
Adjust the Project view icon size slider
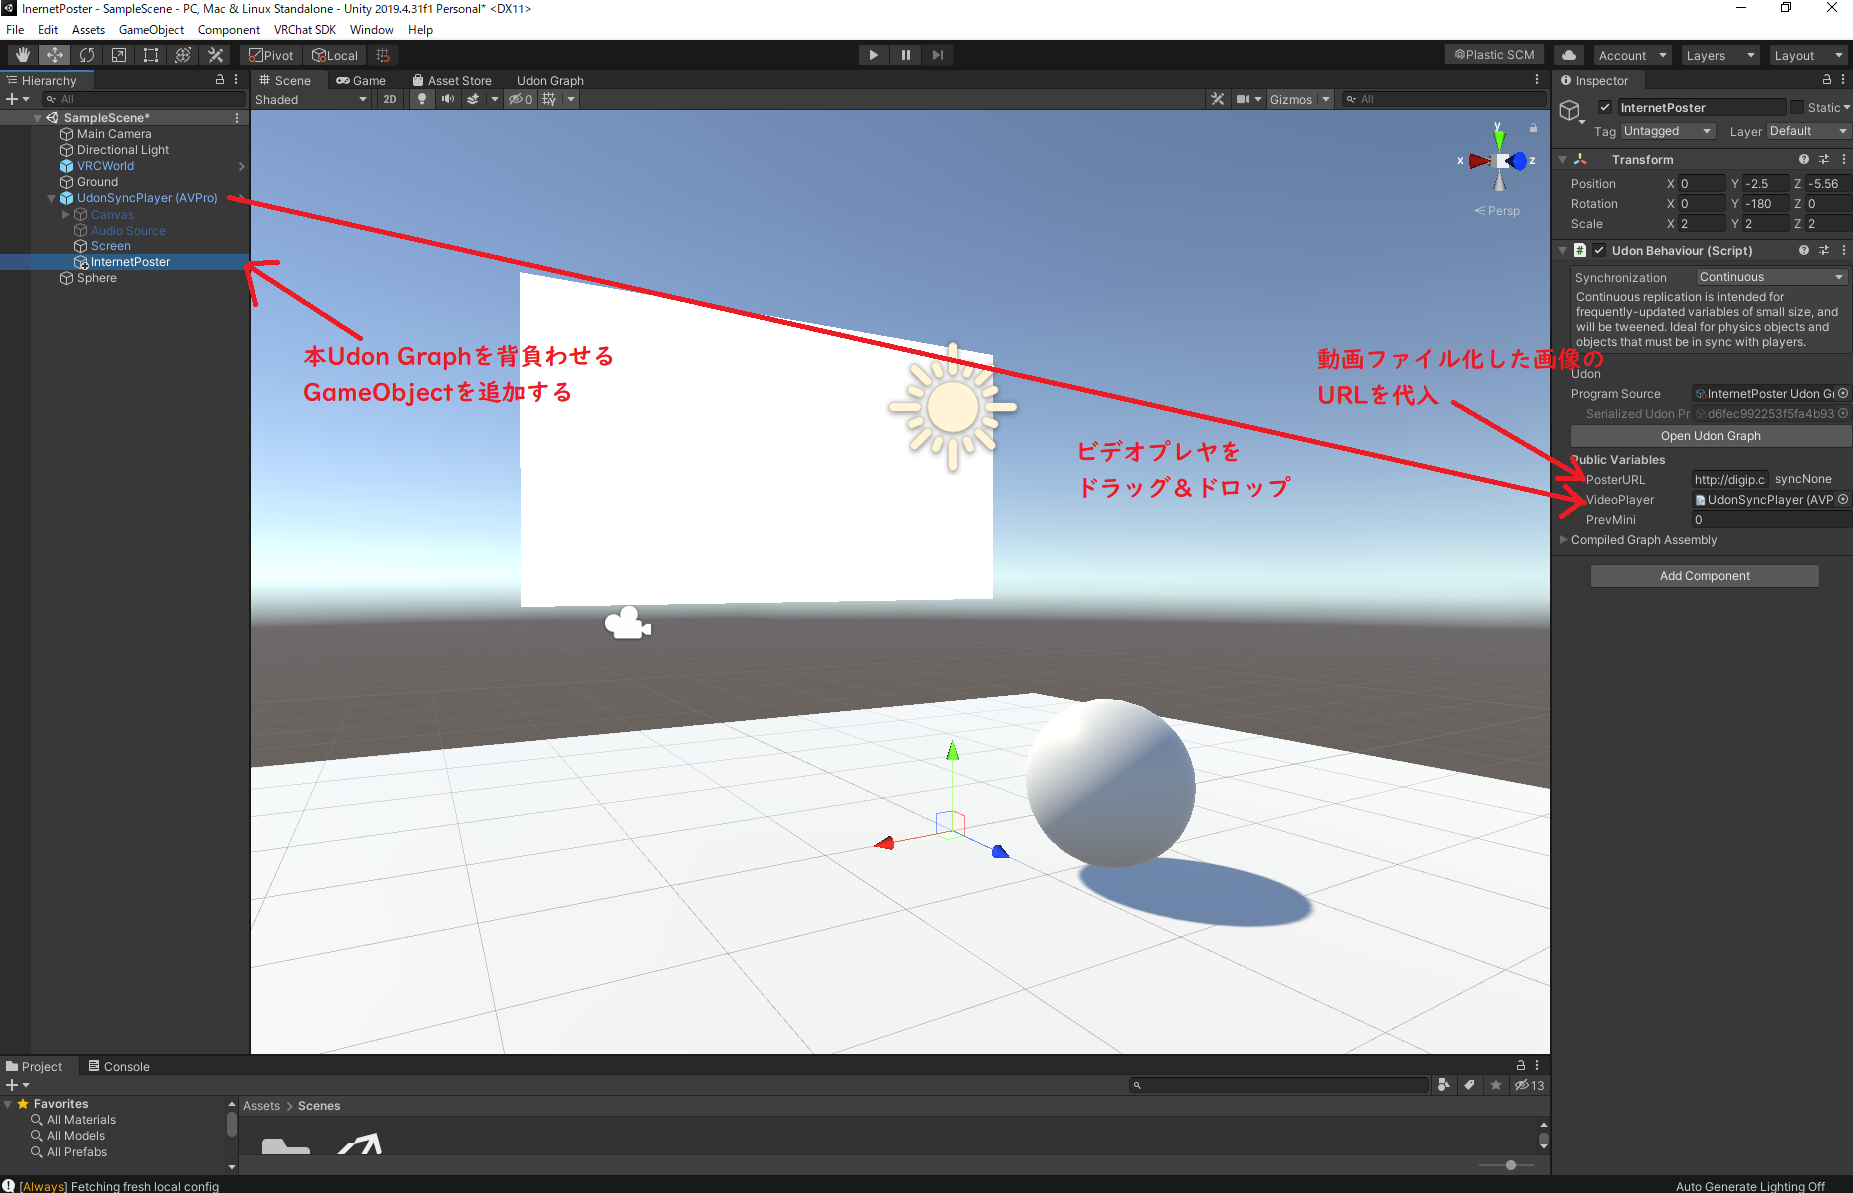pos(1510,1164)
